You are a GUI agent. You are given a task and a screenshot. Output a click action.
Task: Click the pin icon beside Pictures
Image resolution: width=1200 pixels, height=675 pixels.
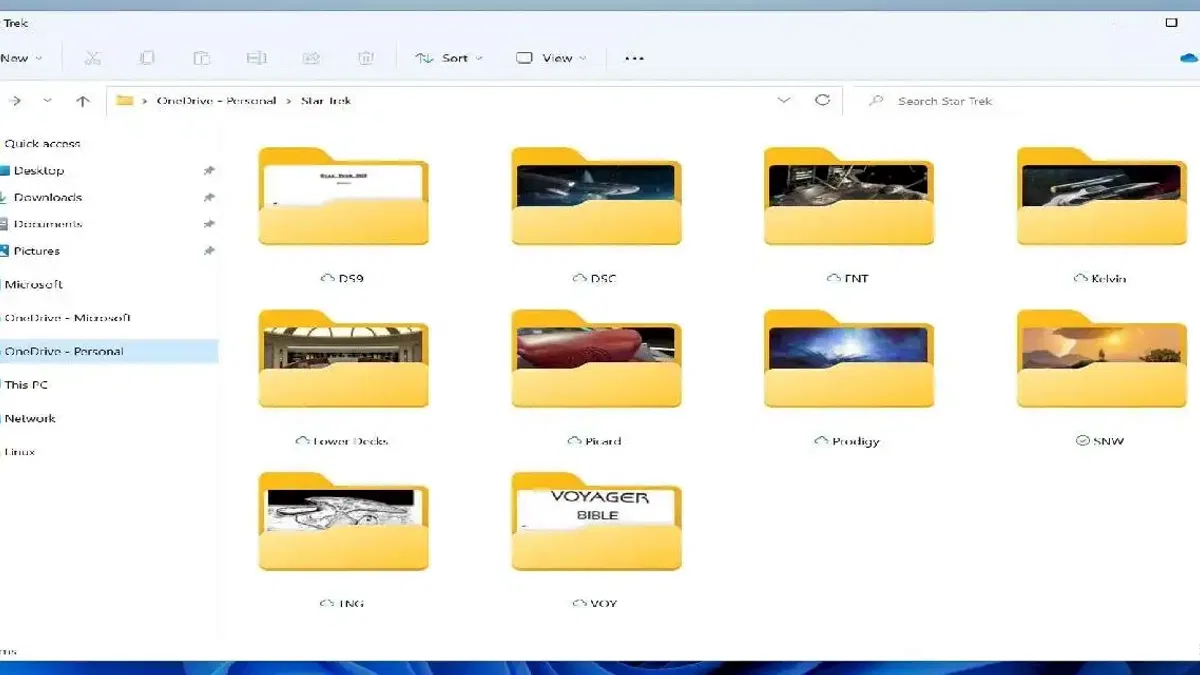coord(209,251)
